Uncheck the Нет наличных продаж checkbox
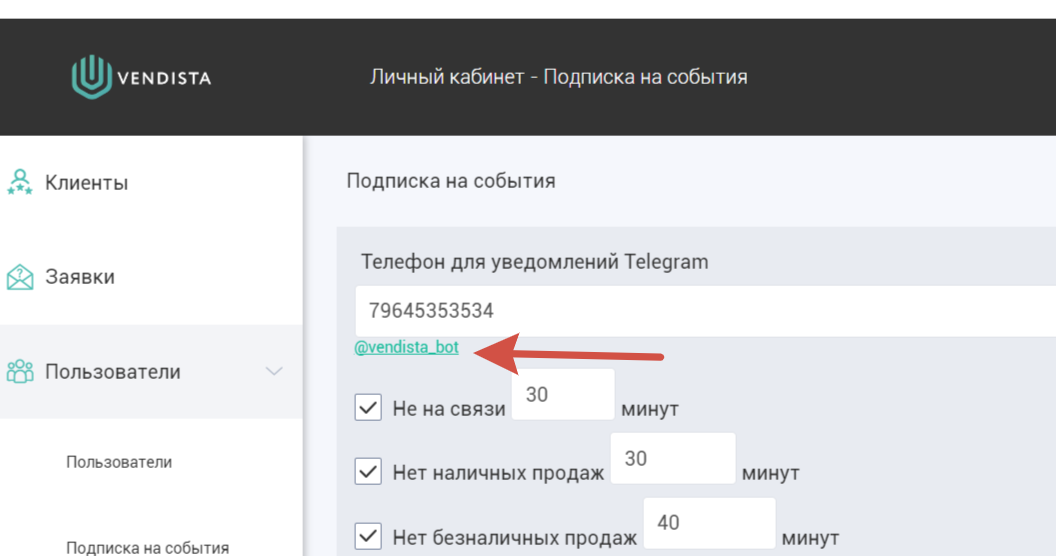The height and width of the screenshot is (556, 1056). click(368, 471)
